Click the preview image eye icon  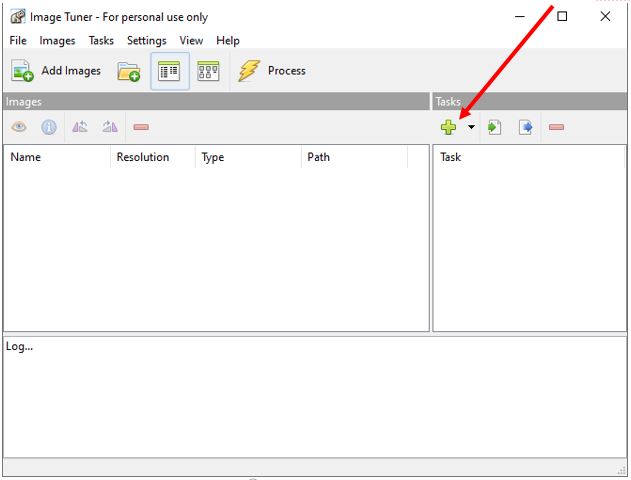[x=19, y=127]
